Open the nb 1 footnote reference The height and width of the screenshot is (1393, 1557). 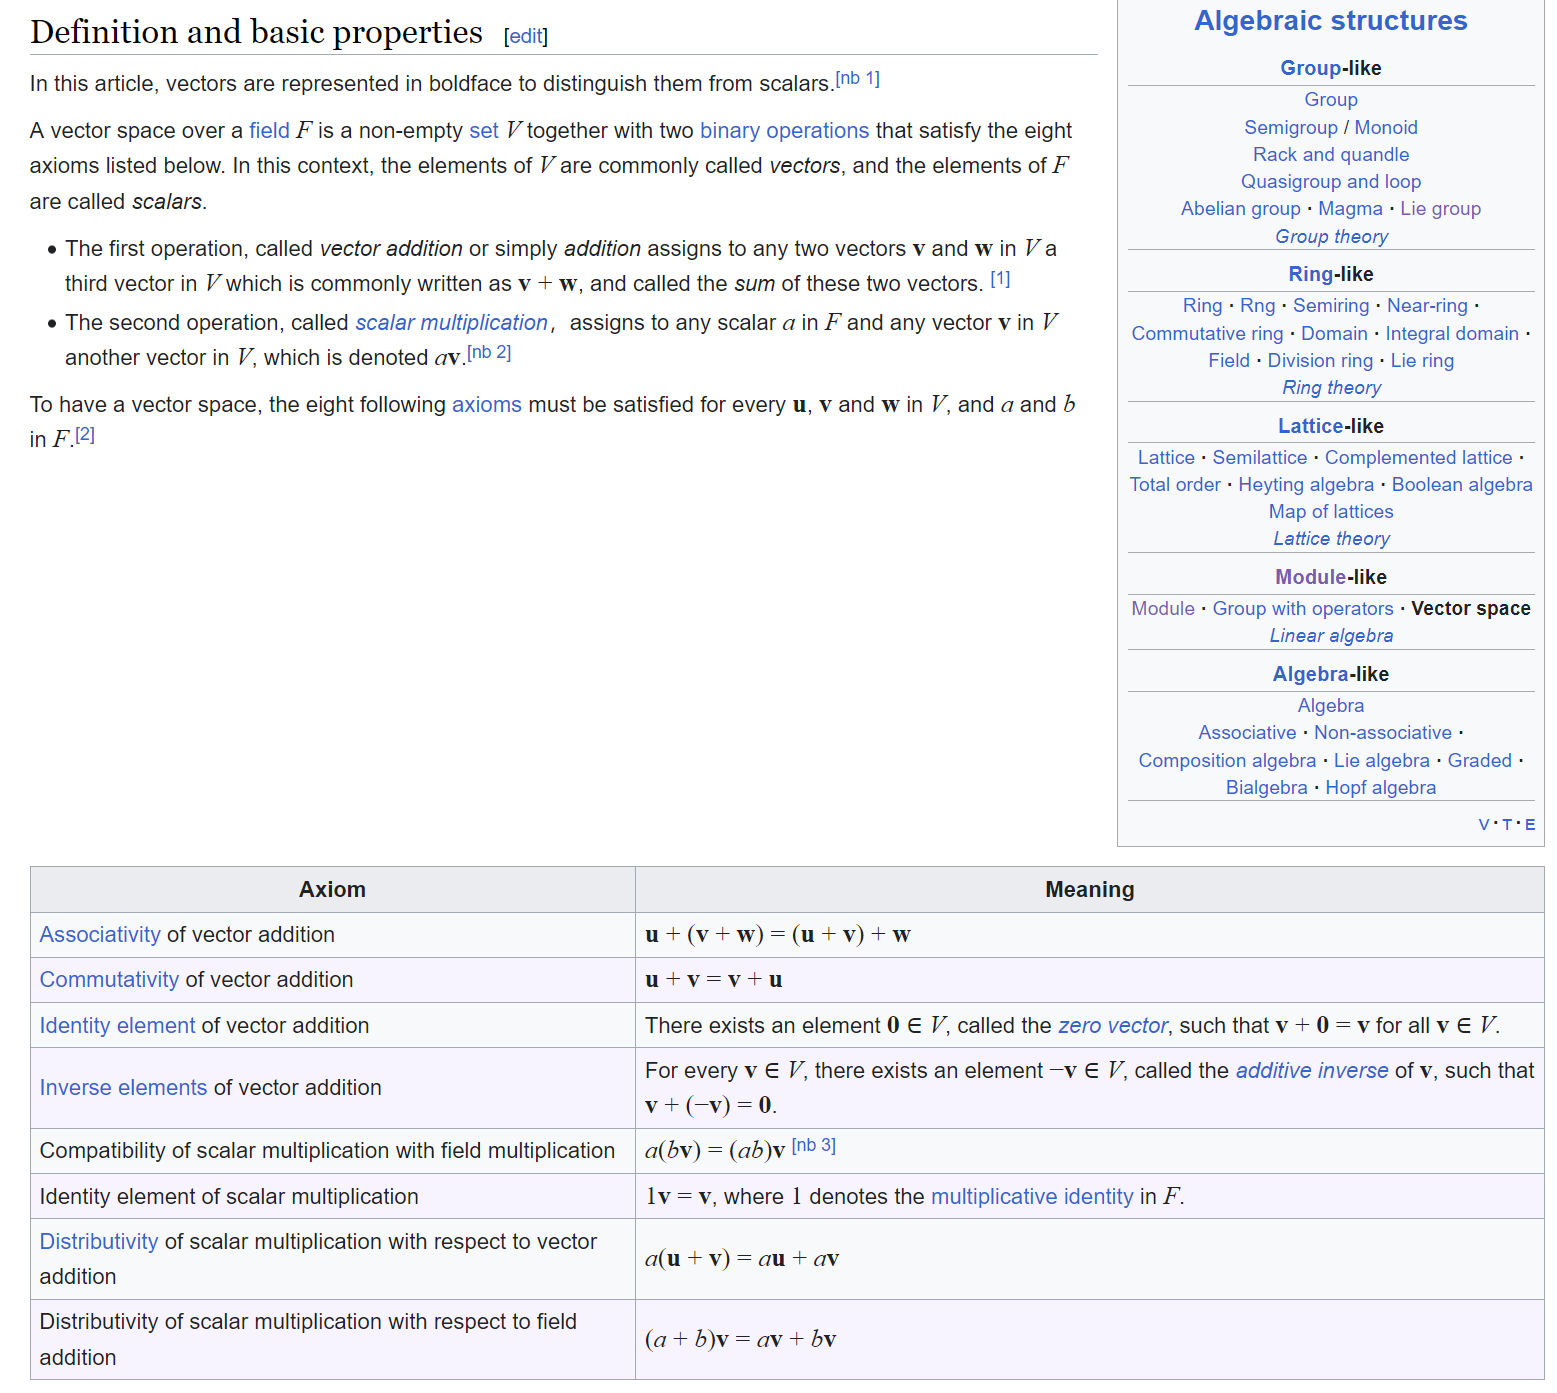[858, 78]
